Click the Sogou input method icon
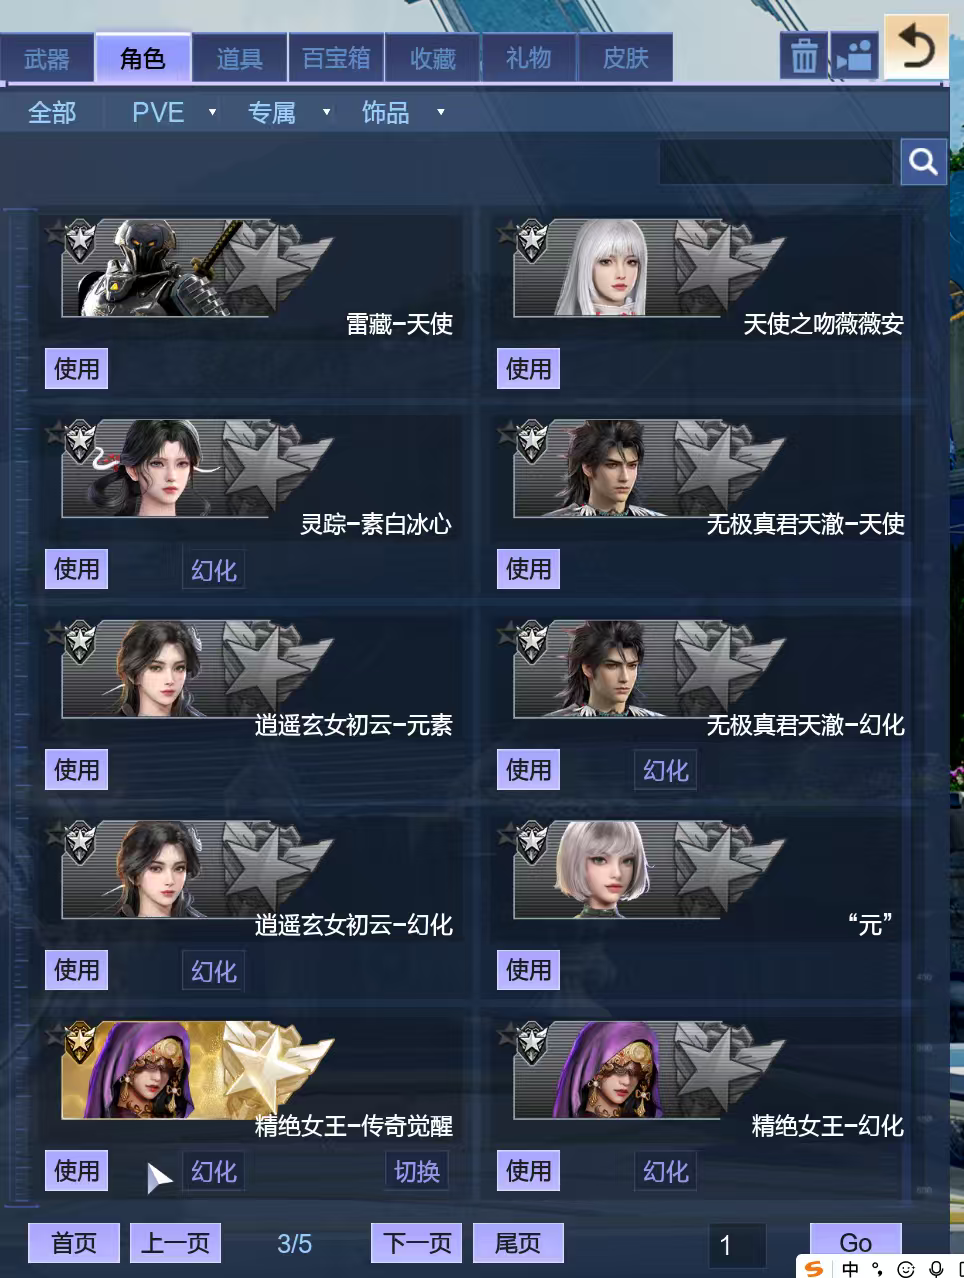 click(815, 1268)
